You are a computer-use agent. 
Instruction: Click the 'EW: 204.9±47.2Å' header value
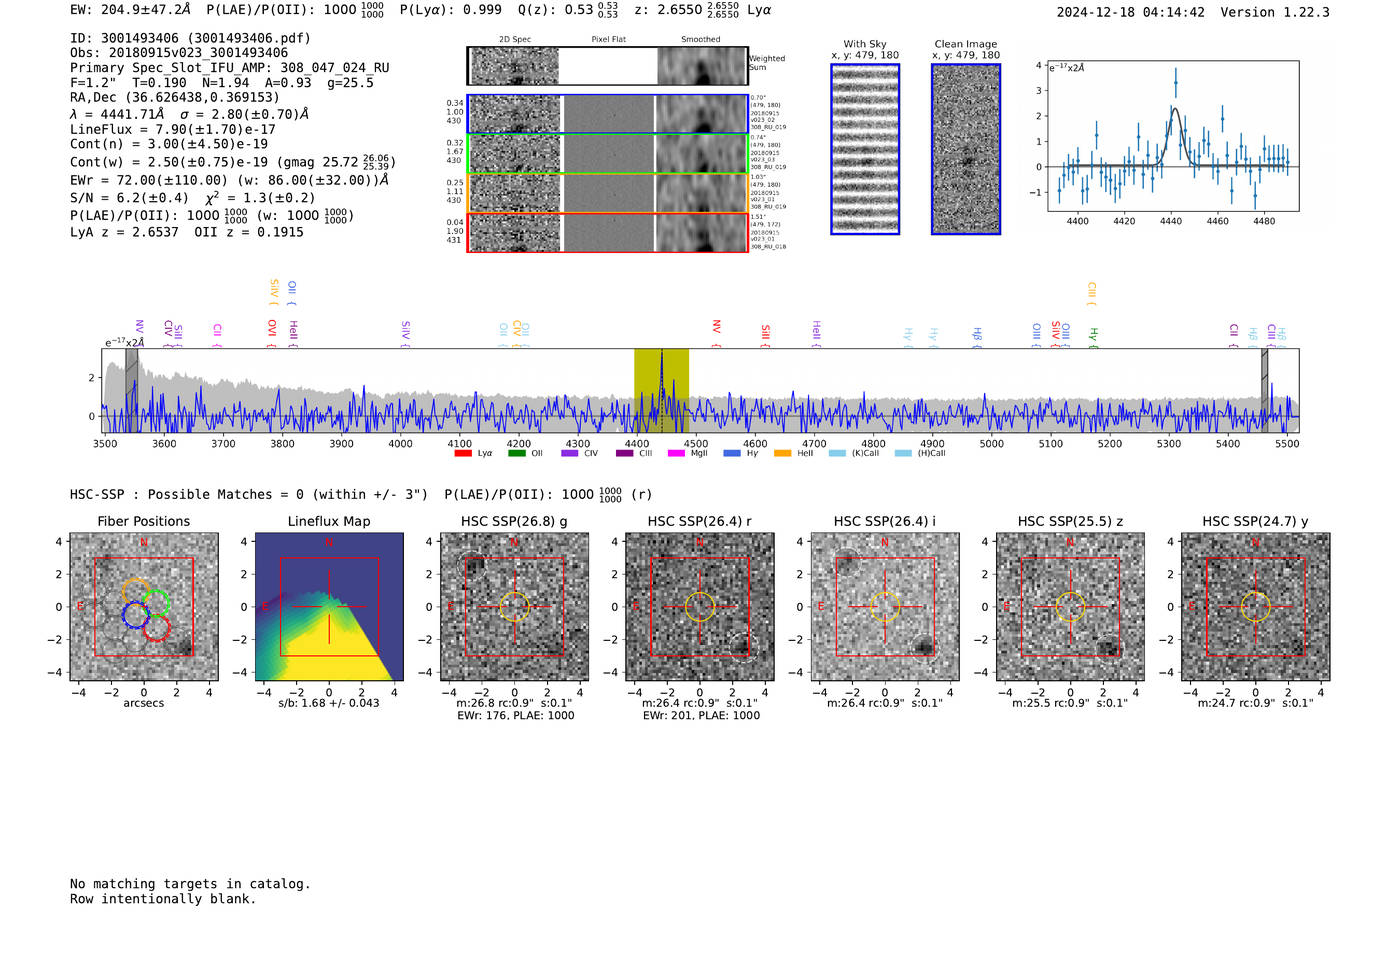(130, 10)
